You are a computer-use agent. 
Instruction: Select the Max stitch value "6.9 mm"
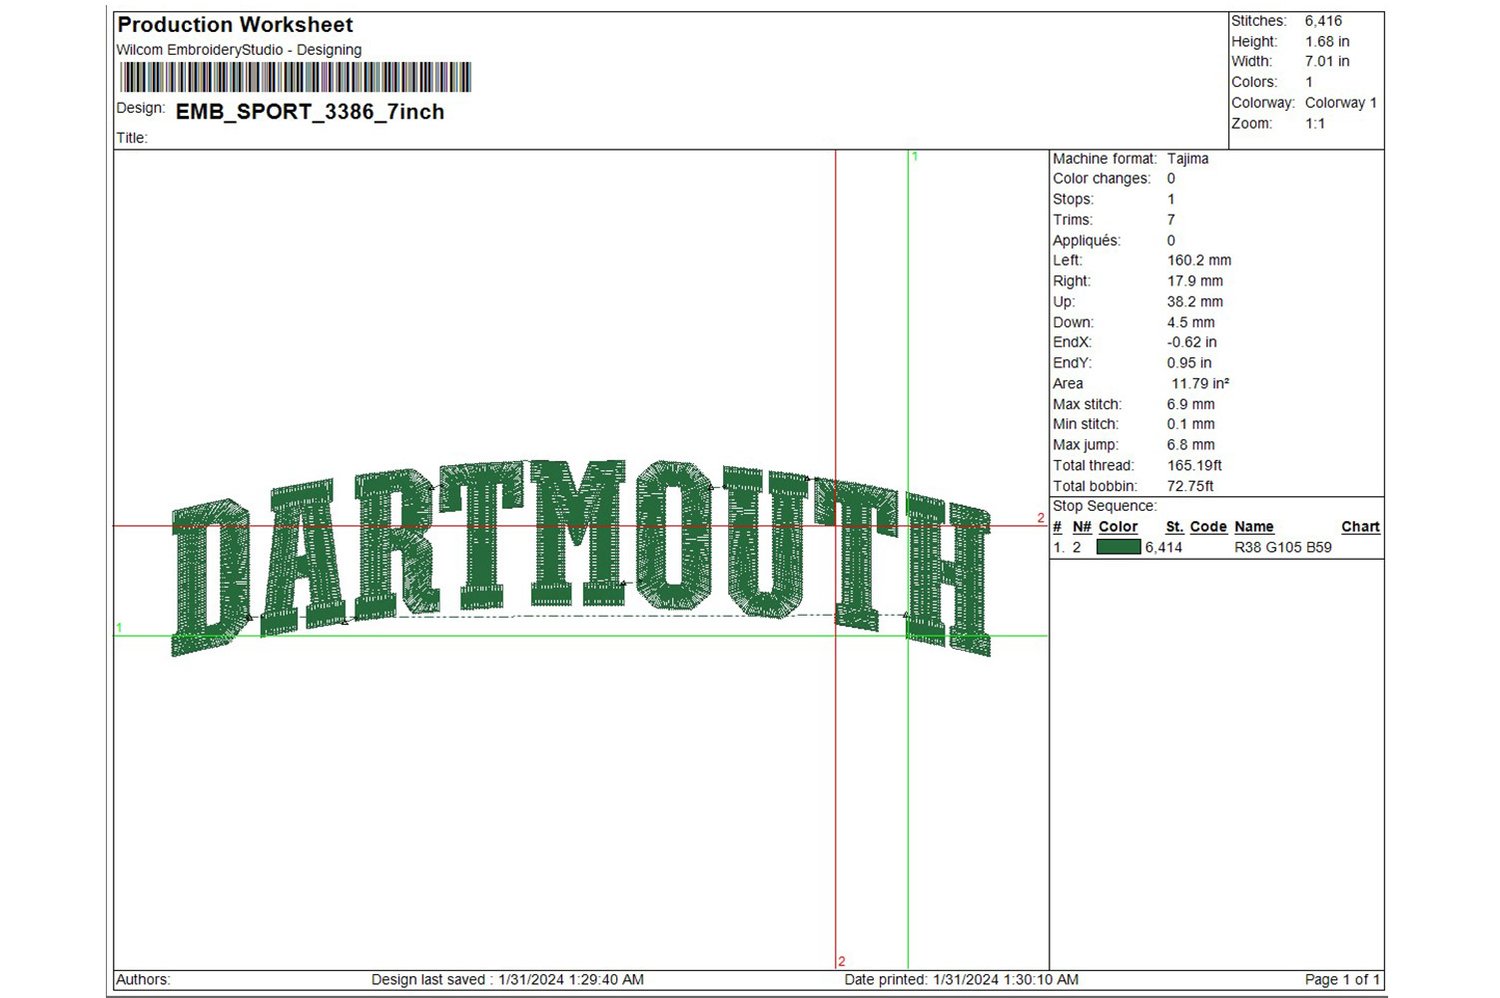(1191, 405)
